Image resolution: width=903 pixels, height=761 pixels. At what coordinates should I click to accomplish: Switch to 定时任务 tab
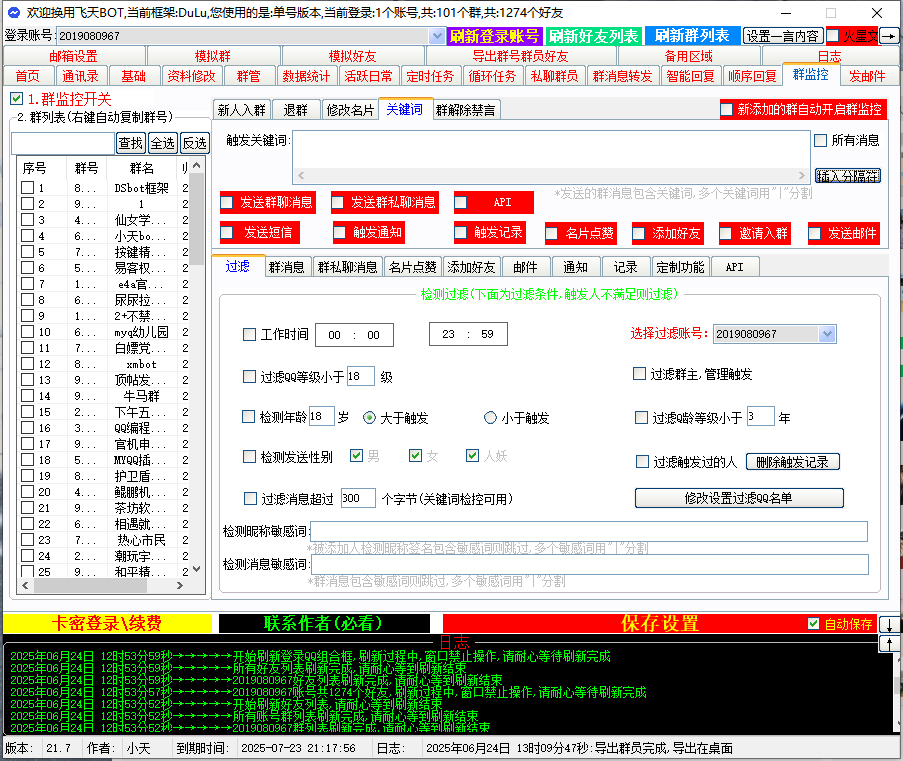(x=430, y=76)
